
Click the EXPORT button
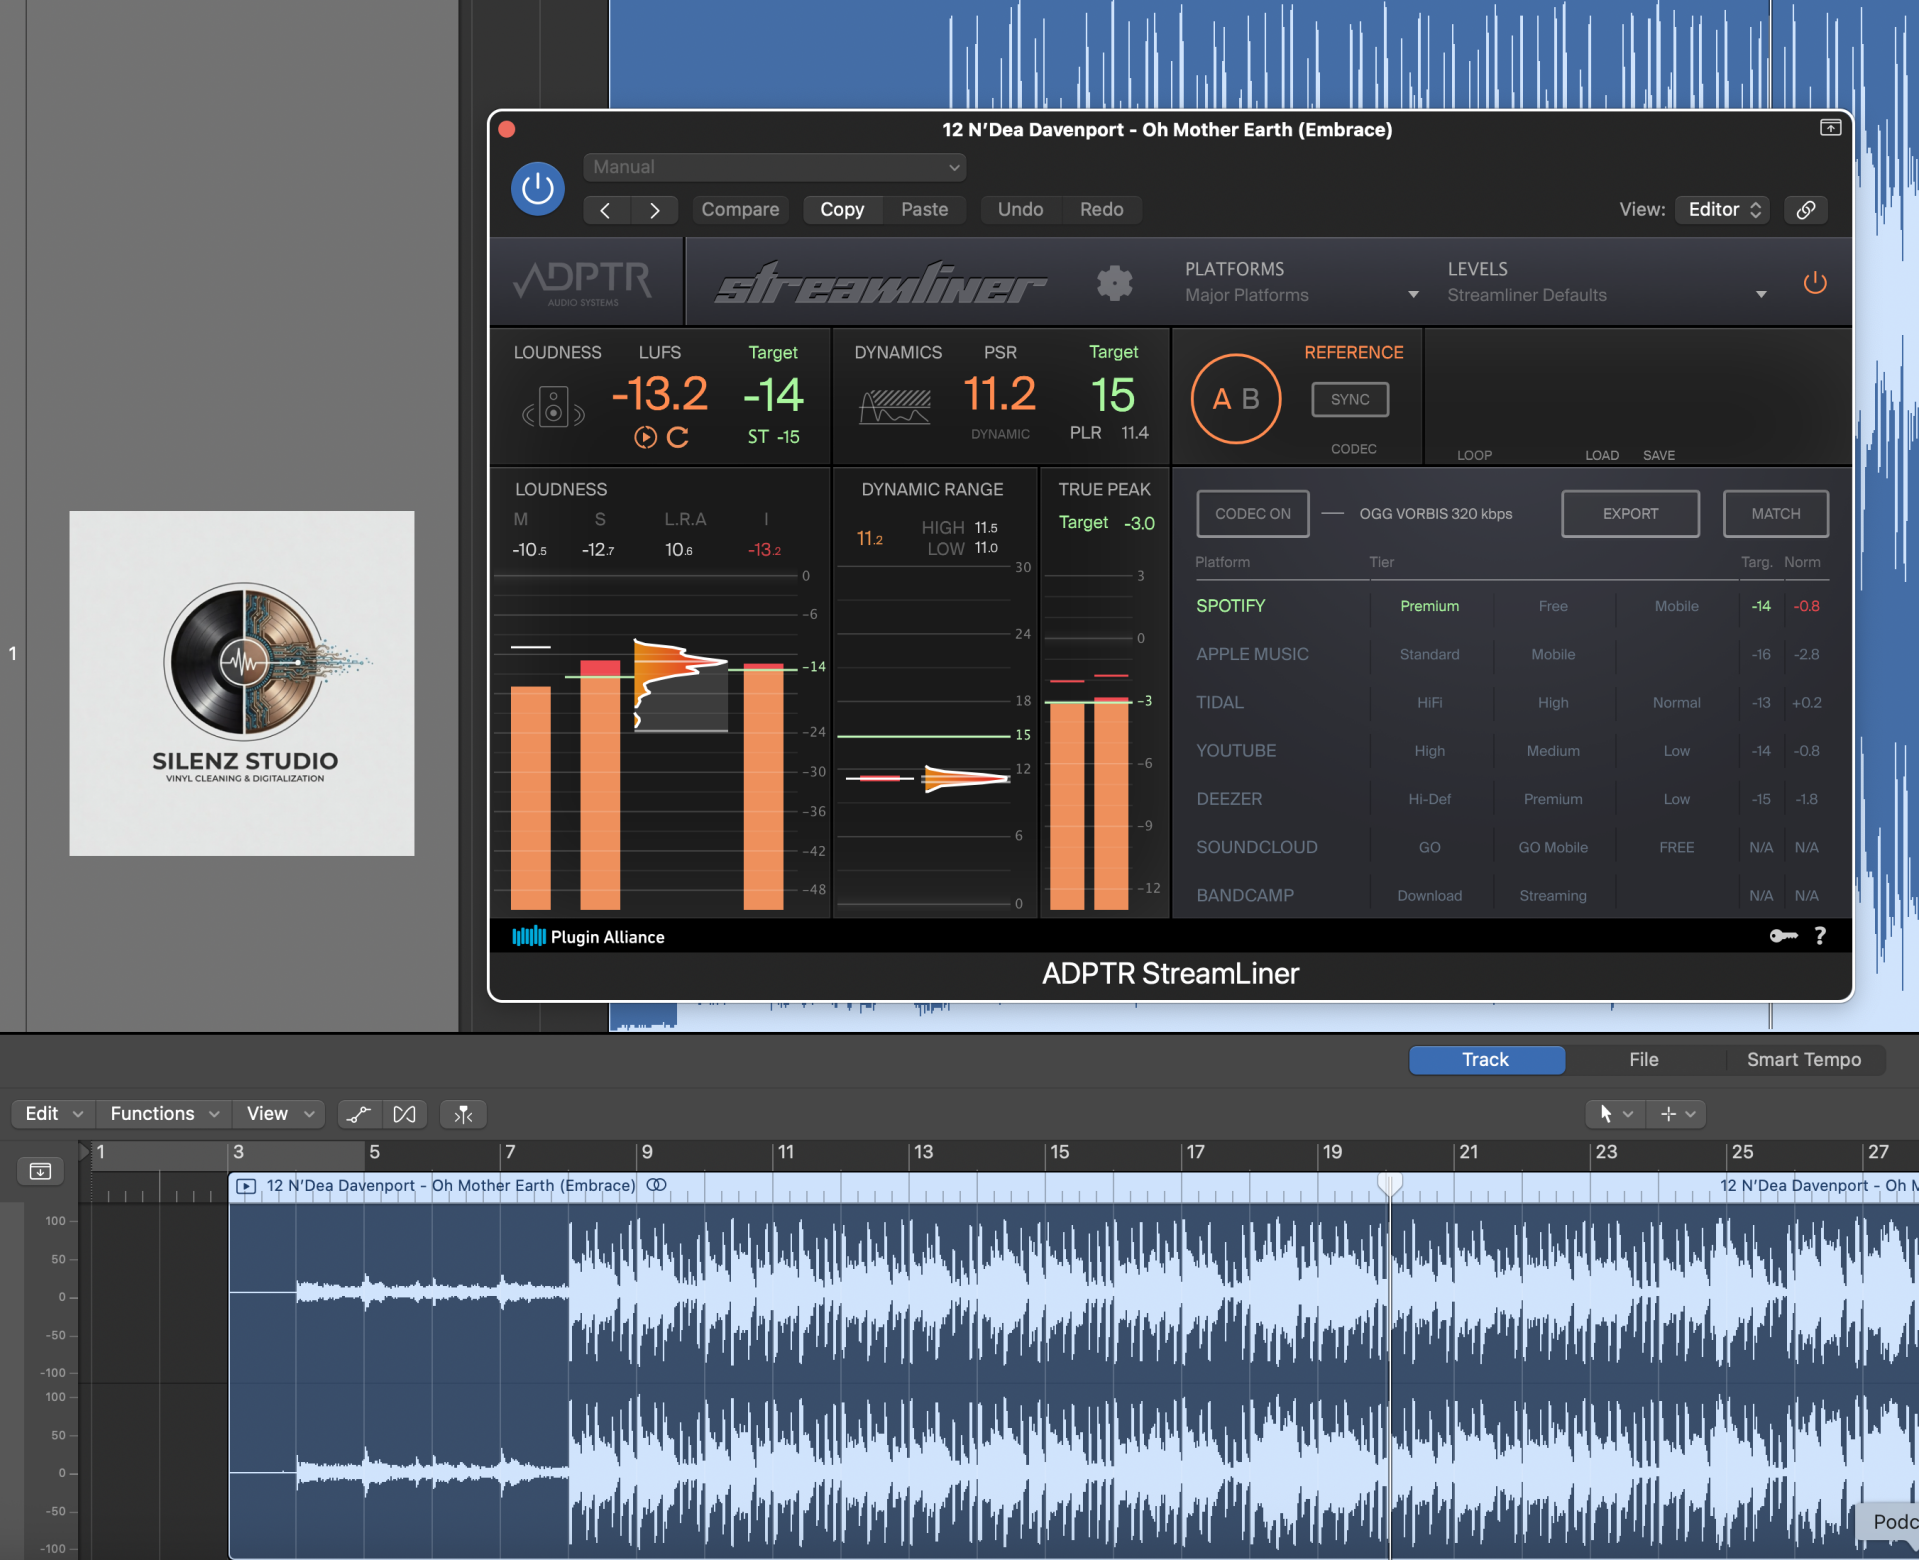tap(1630, 514)
